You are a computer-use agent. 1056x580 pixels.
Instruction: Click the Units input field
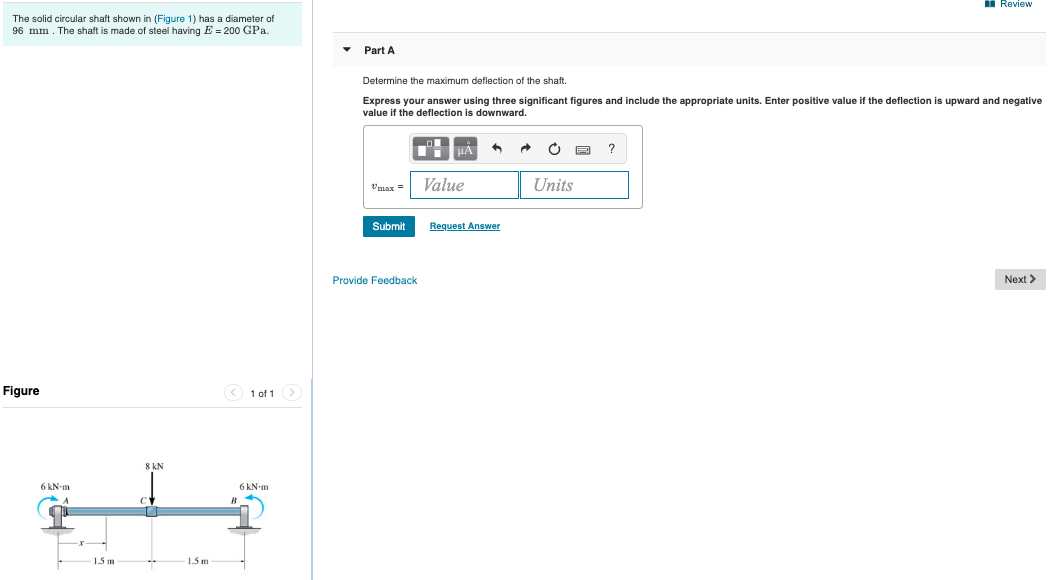pos(574,185)
